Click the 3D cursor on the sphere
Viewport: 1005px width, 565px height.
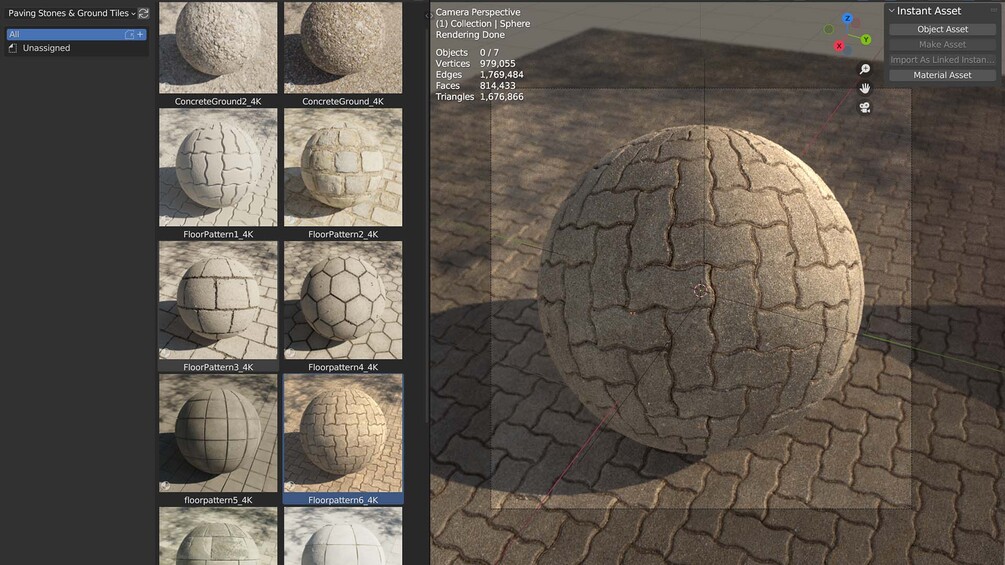701,291
